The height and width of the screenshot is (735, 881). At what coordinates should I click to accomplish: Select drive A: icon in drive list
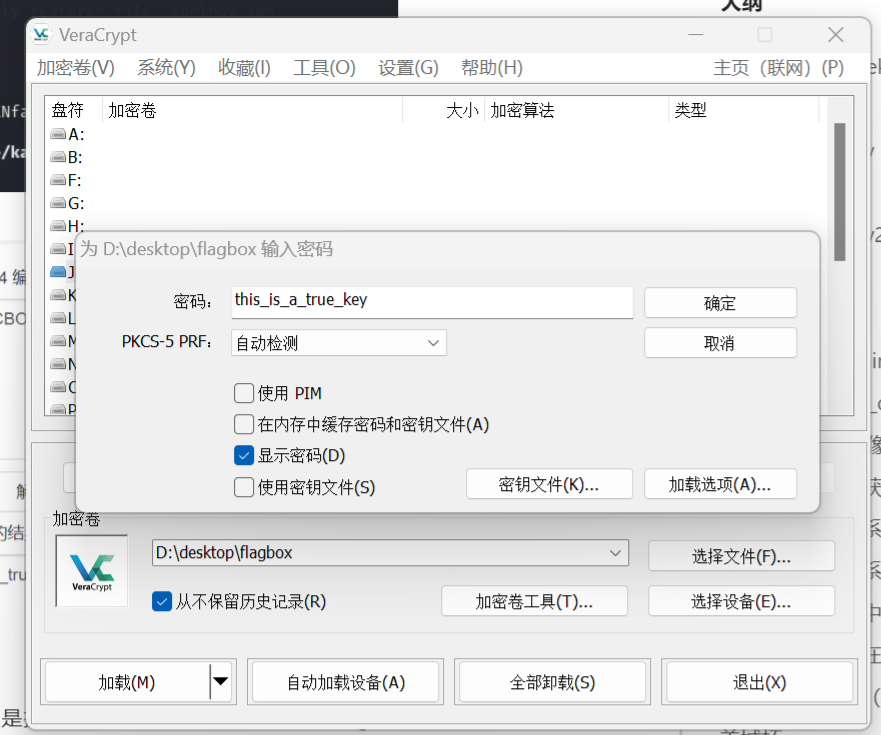pyautogui.click(x=58, y=134)
